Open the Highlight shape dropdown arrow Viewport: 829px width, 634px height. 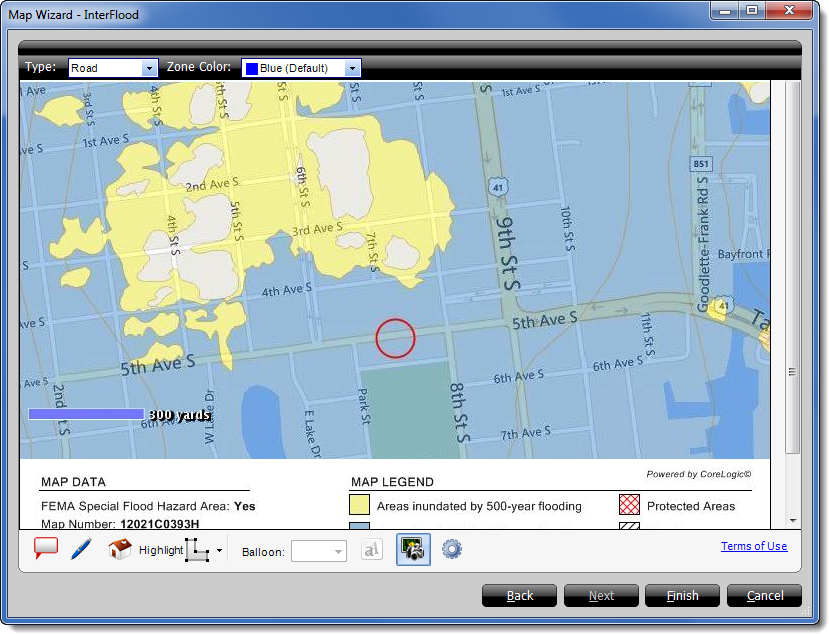tap(219, 550)
